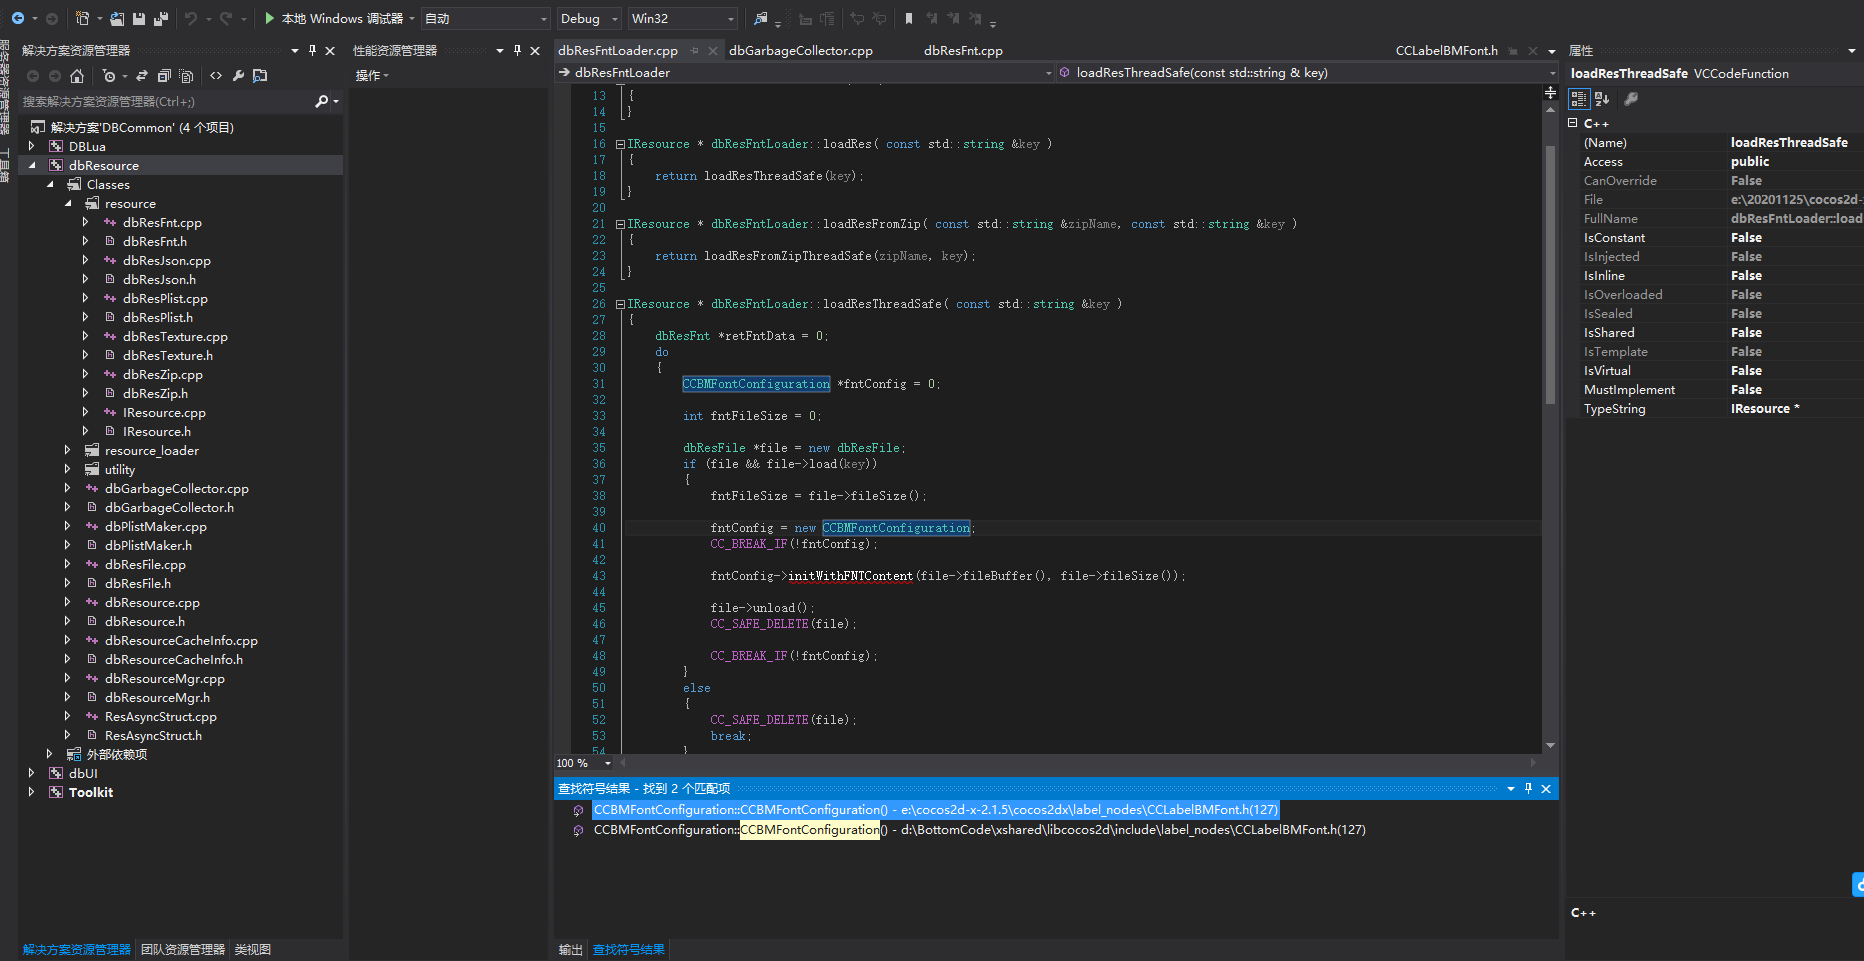Click the Categorized view icon in Properties
The image size is (1864, 961).
1579,99
